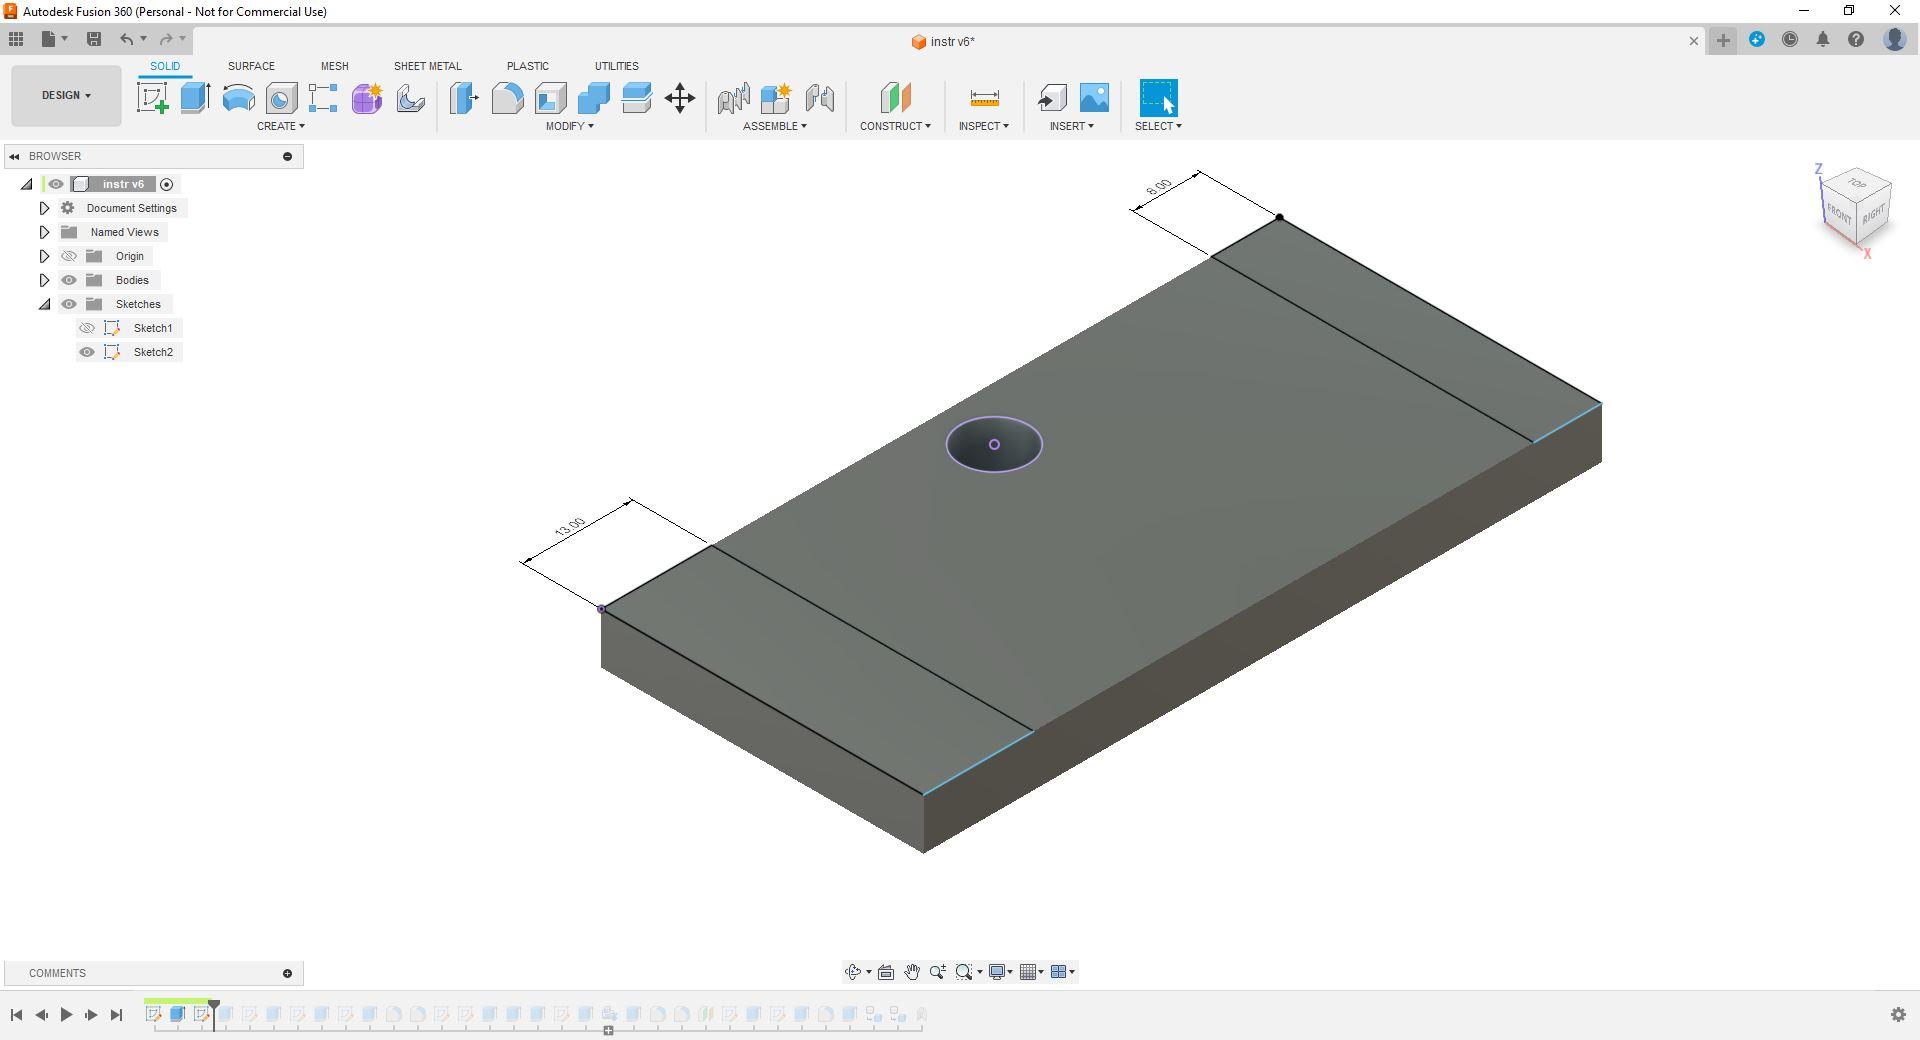The height and width of the screenshot is (1040, 1920).
Task: Open the CONSTRUCT dropdown menu
Action: pyautogui.click(x=895, y=126)
